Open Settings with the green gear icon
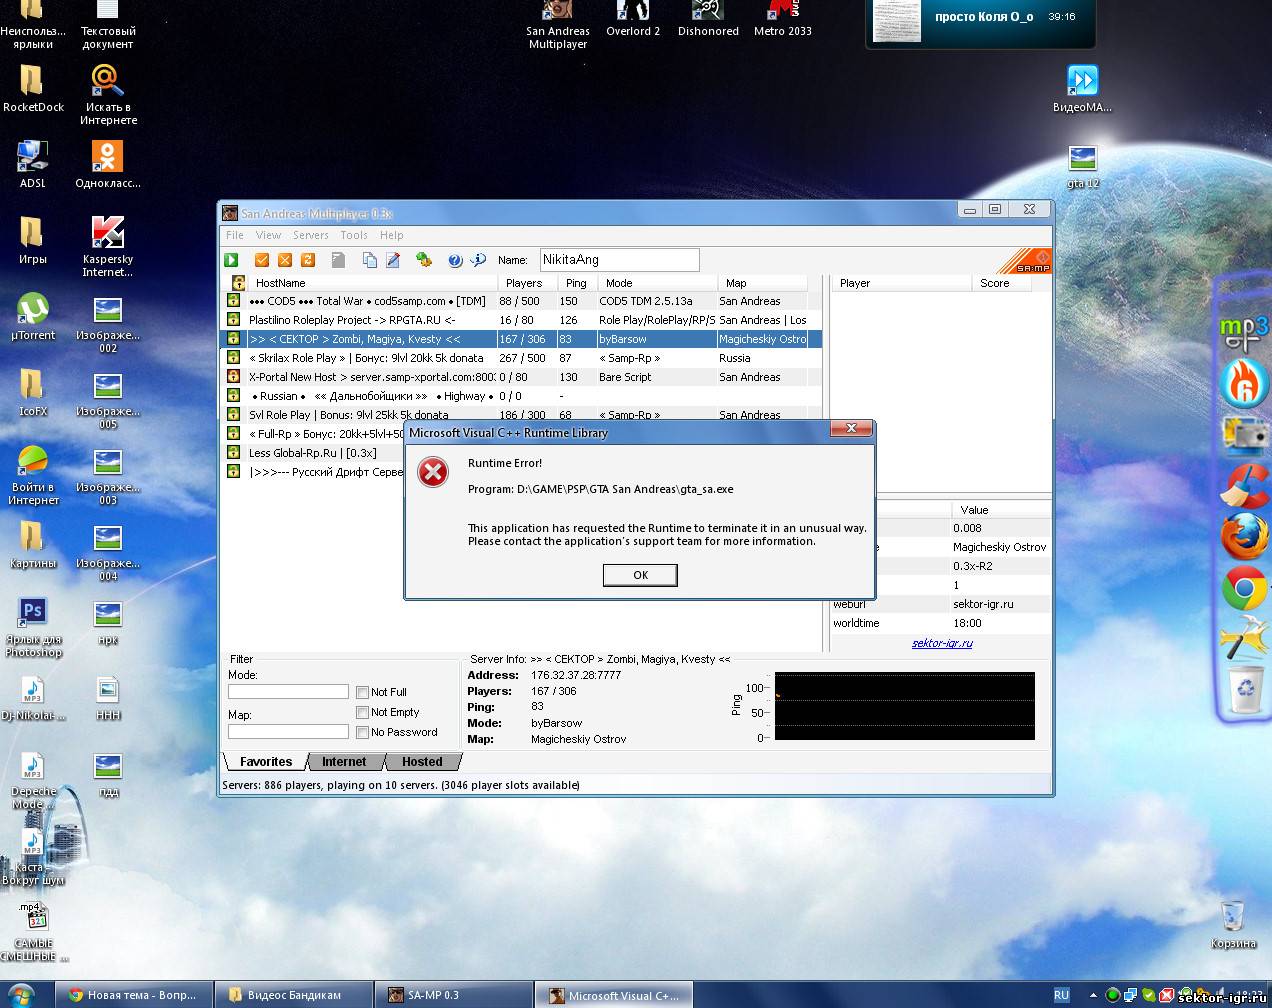1272x1008 pixels. coord(424,260)
